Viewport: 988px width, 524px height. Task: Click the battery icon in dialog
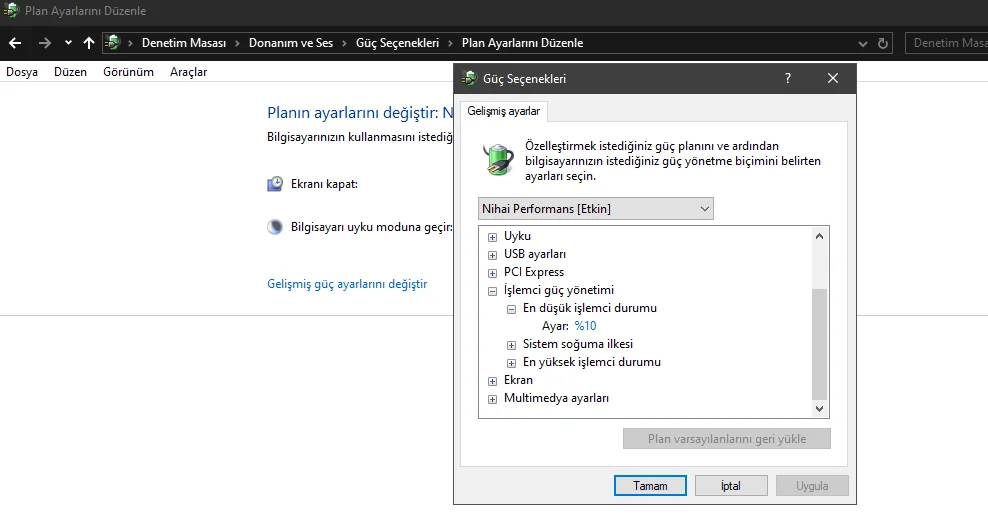point(498,160)
